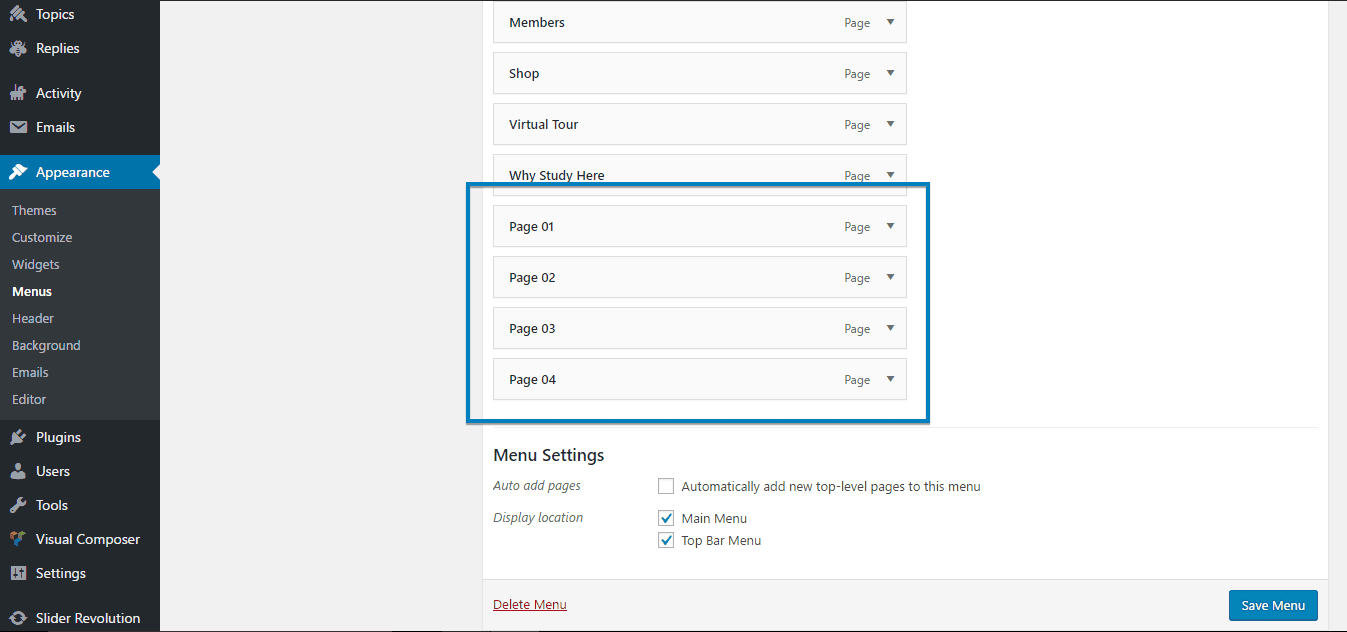Image resolution: width=1347 pixels, height=632 pixels.
Task: Uncheck the Main Menu display location
Action: (x=666, y=518)
